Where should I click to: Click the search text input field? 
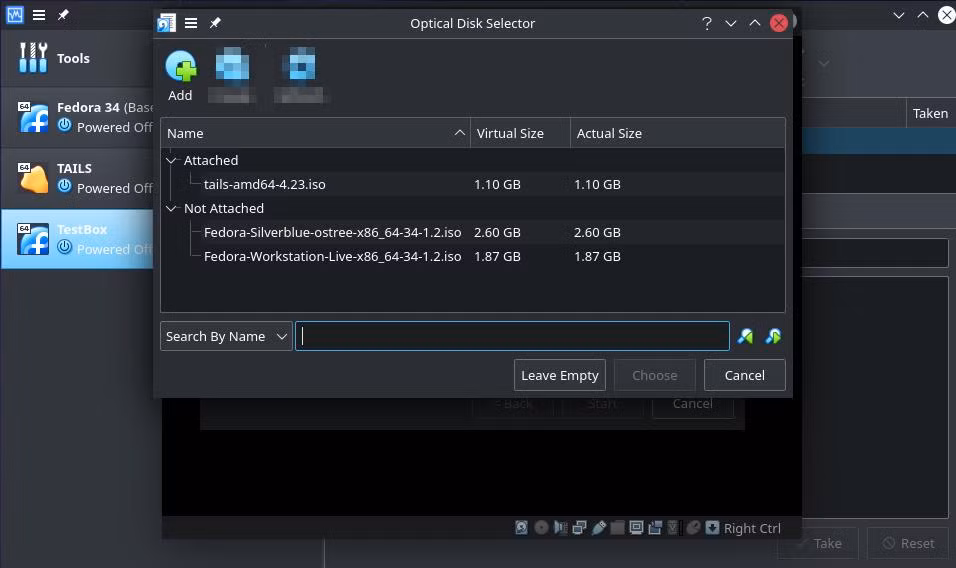coord(512,336)
